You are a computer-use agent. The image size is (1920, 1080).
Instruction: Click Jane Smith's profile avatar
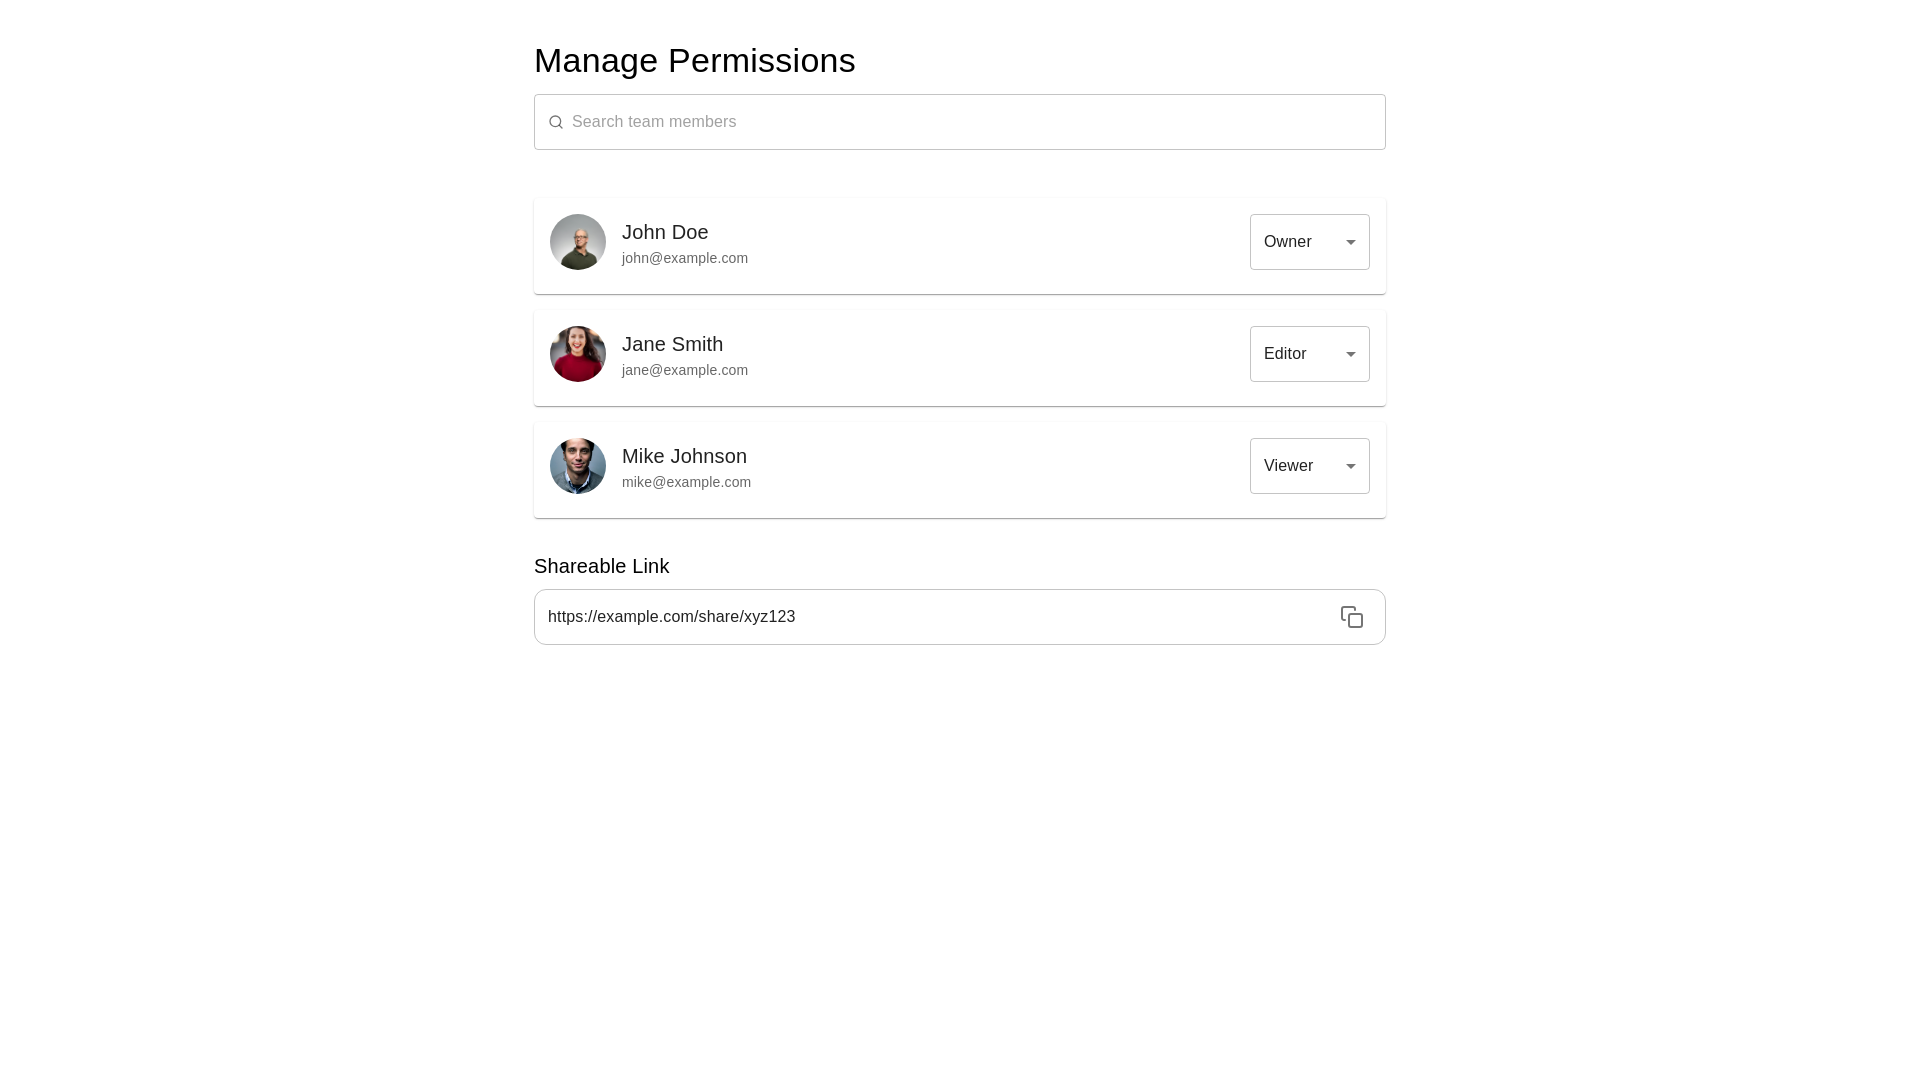[x=578, y=354]
